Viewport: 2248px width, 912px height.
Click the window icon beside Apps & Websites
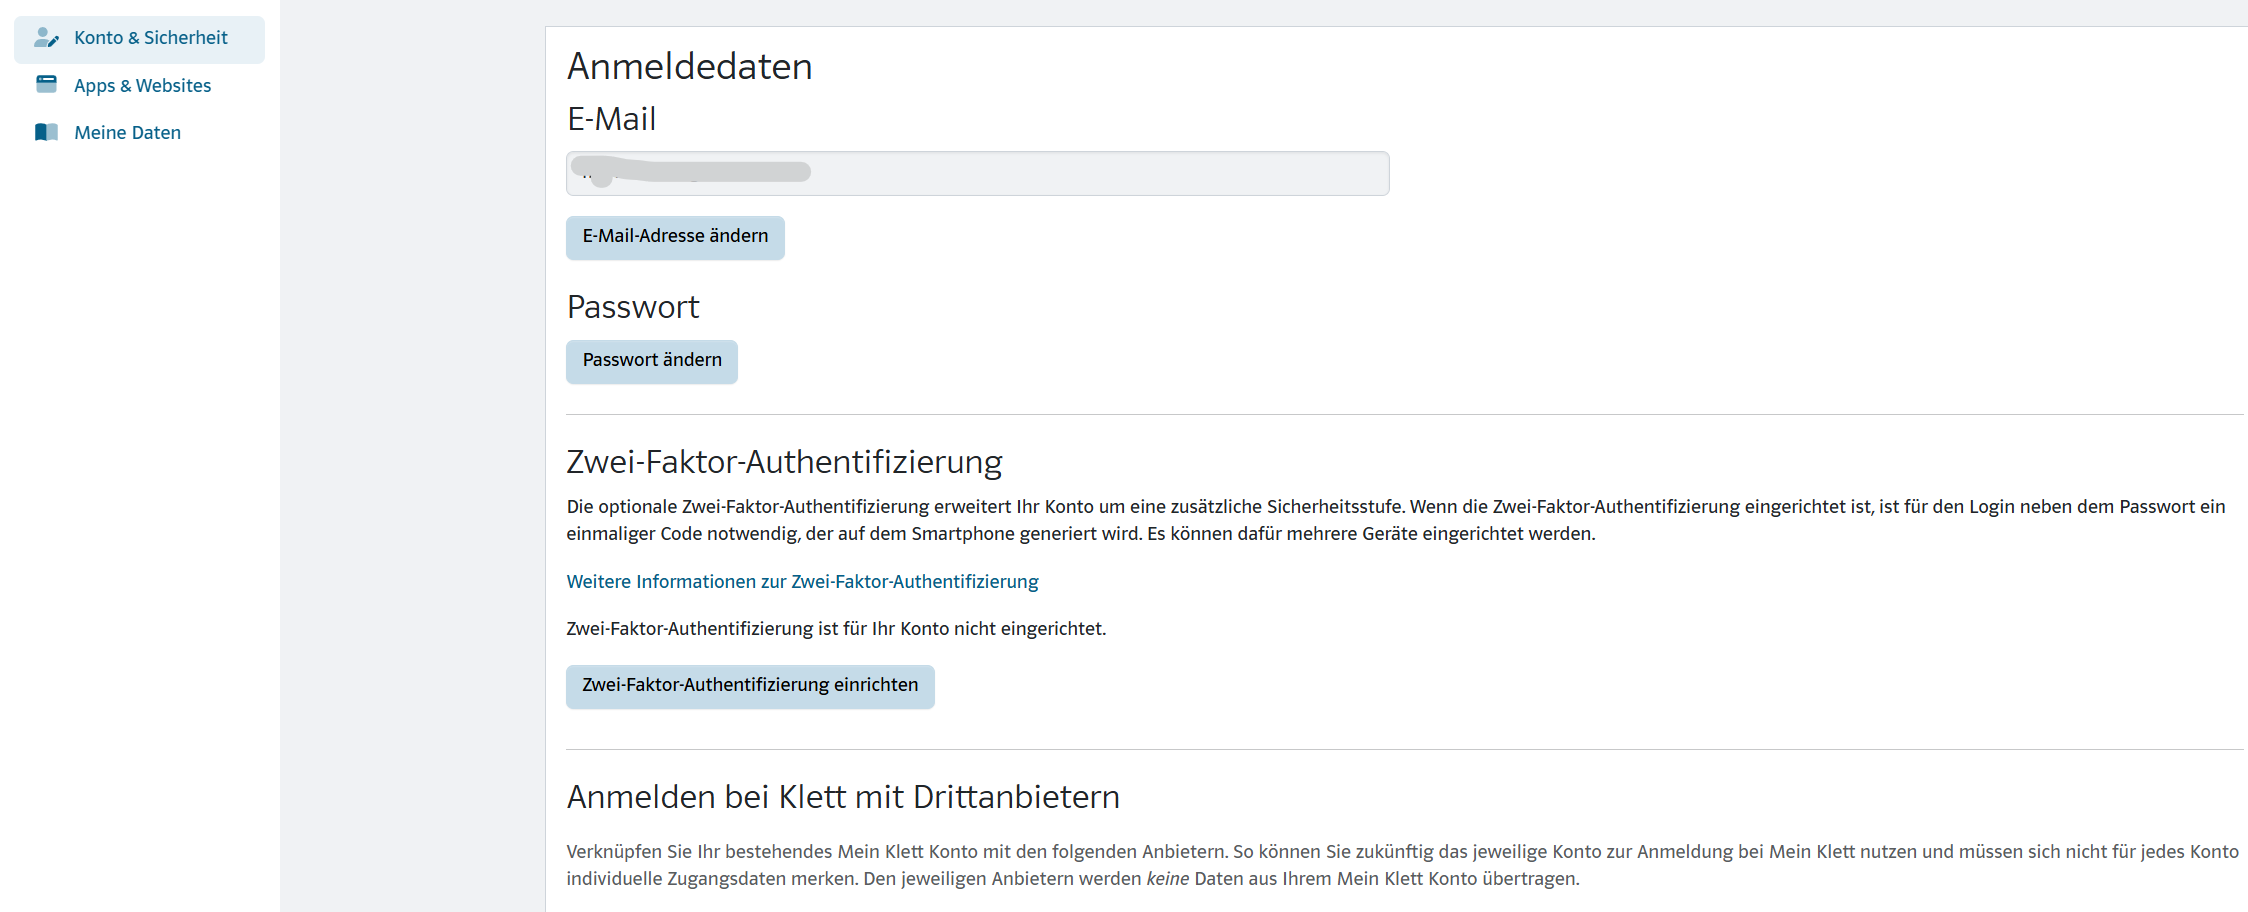(46, 85)
